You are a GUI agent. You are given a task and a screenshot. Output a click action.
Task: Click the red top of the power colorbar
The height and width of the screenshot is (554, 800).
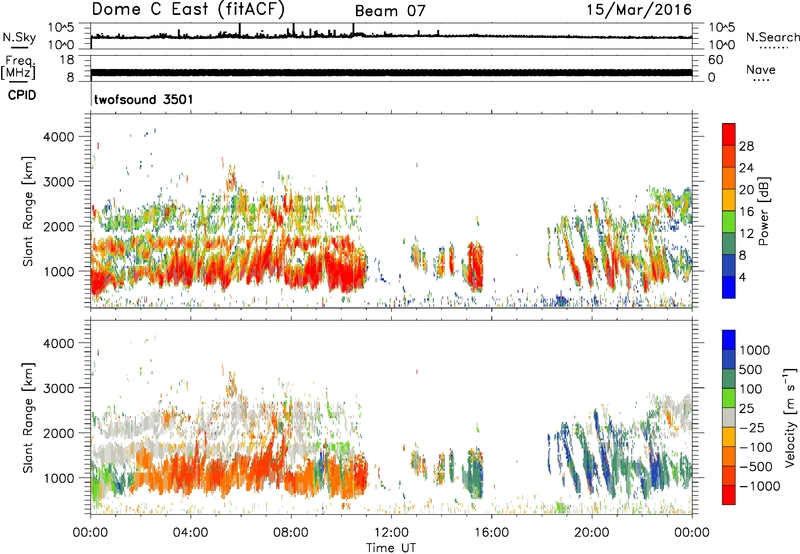(729, 134)
